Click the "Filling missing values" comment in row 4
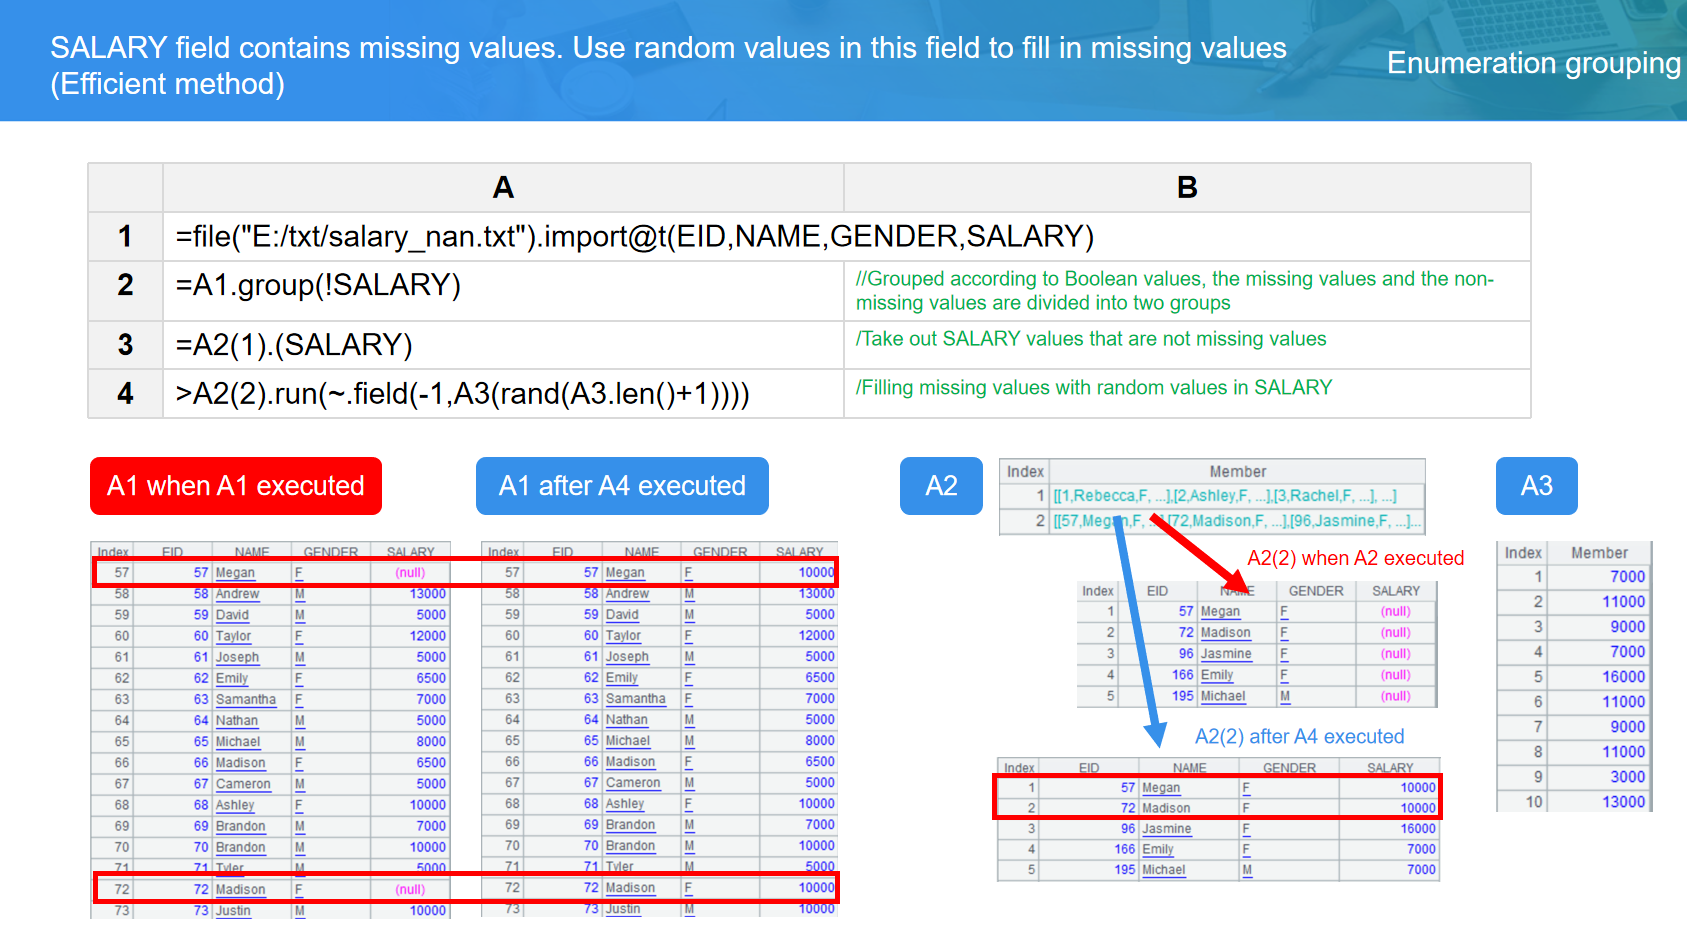Image resolution: width=1687 pixels, height=949 pixels. click(x=1094, y=388)
